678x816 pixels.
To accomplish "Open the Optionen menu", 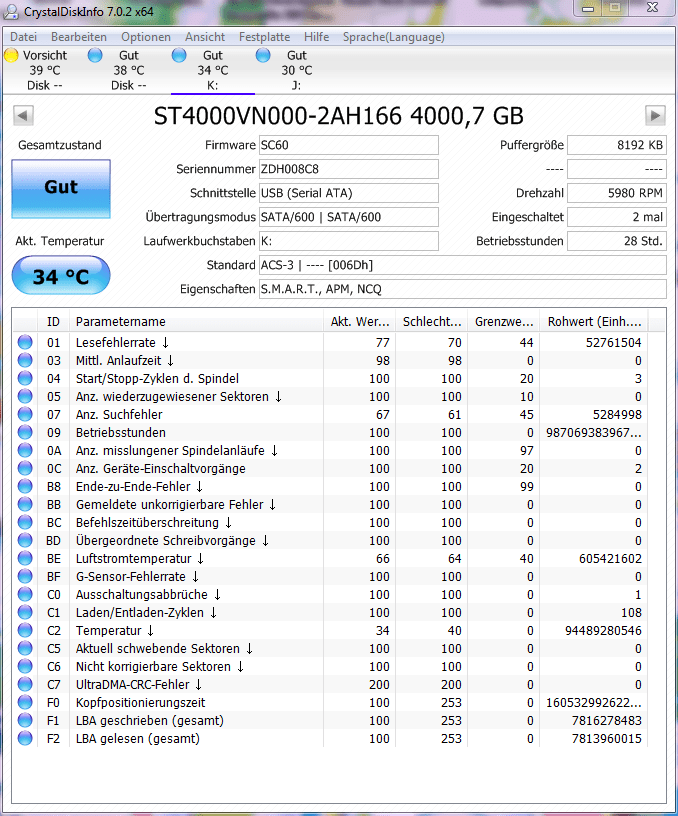I will (x=146, y=37).
